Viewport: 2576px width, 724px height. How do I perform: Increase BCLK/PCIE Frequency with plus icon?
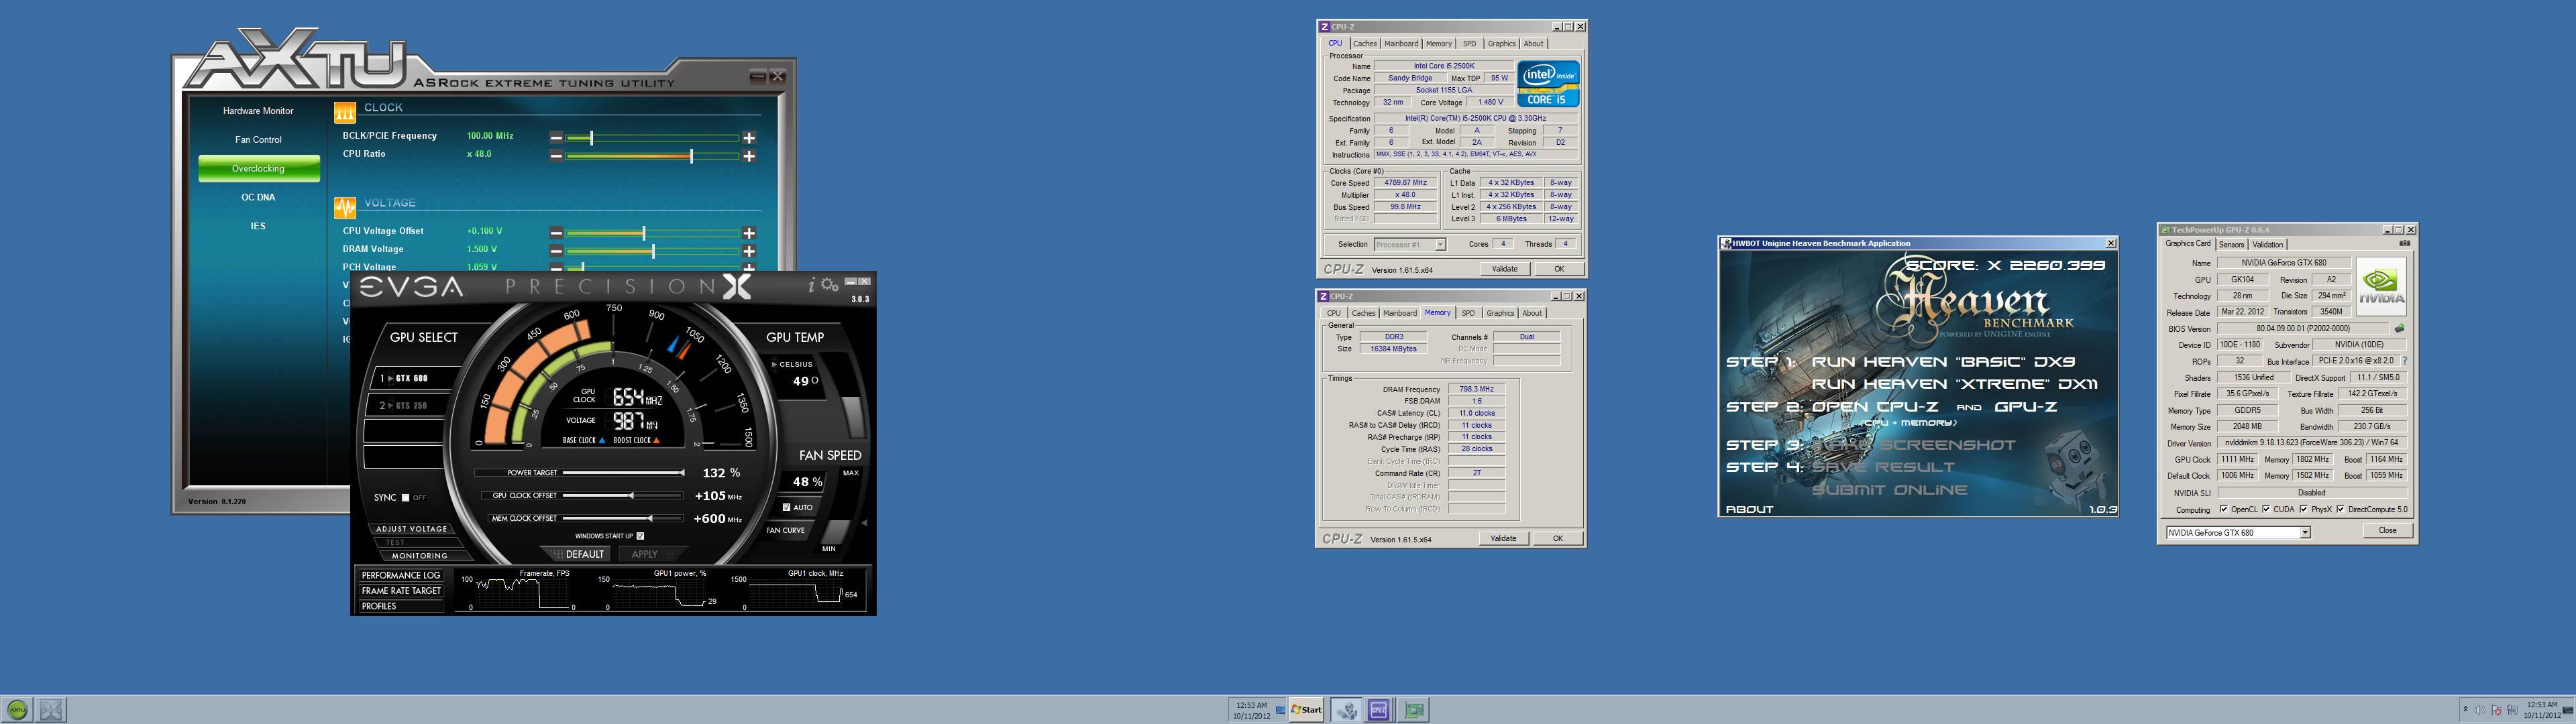click(749, 137)
